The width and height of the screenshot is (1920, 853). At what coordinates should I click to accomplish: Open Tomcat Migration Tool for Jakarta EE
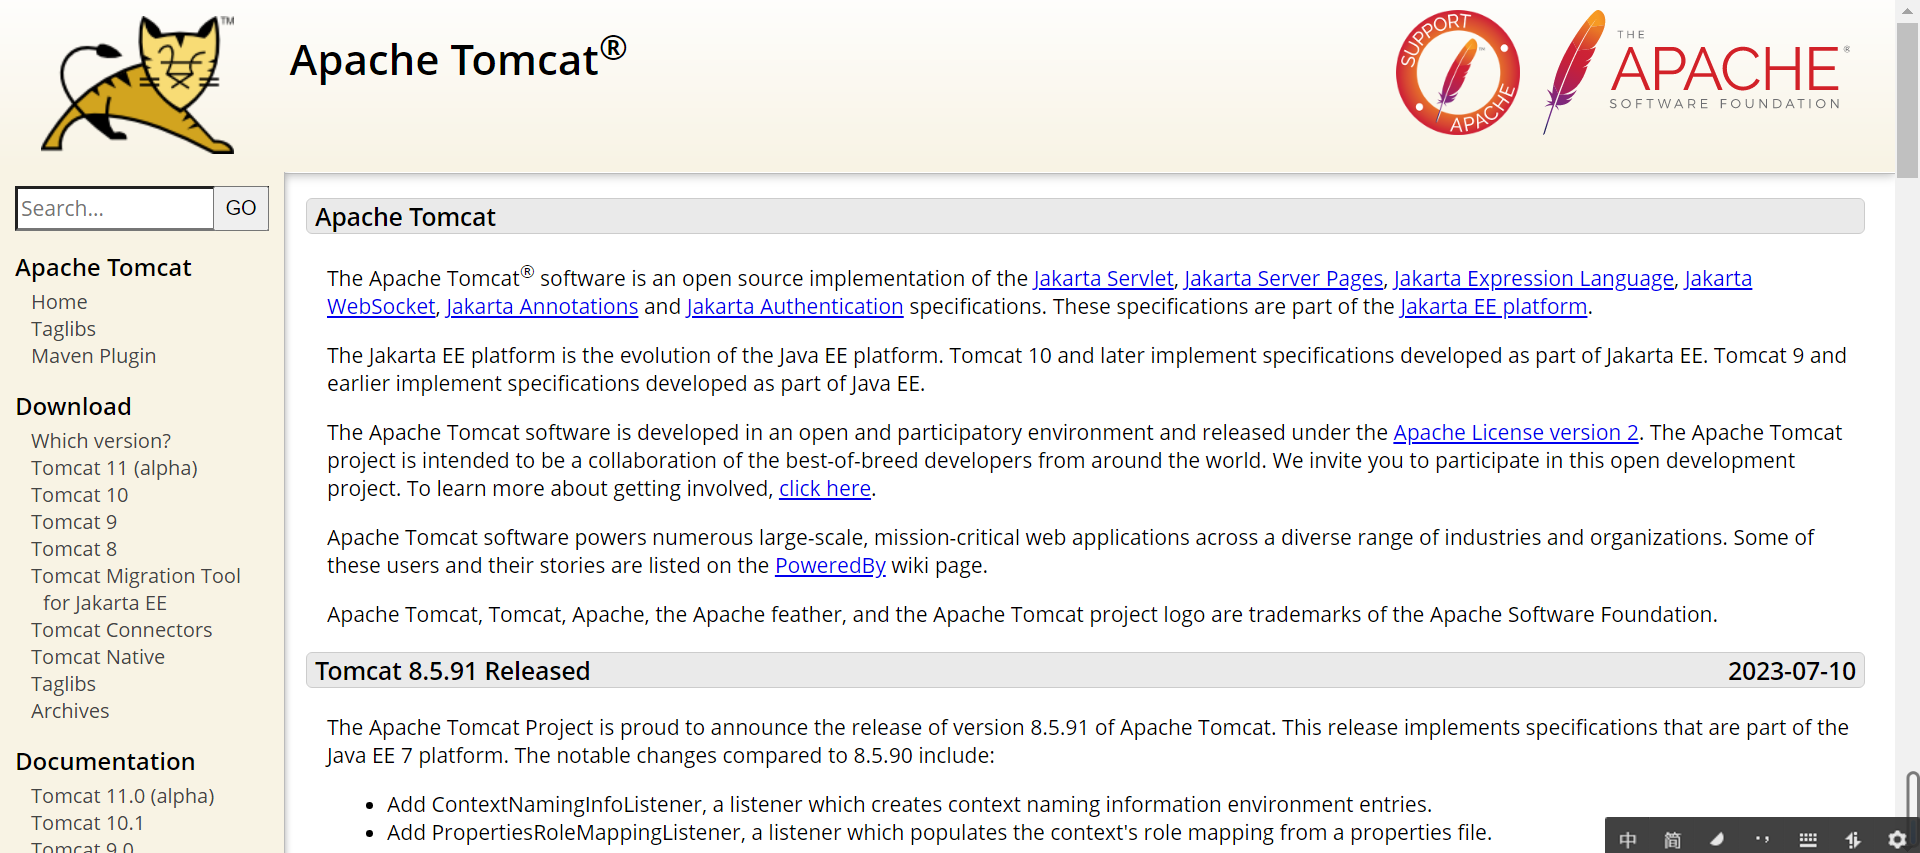(136, 589)
